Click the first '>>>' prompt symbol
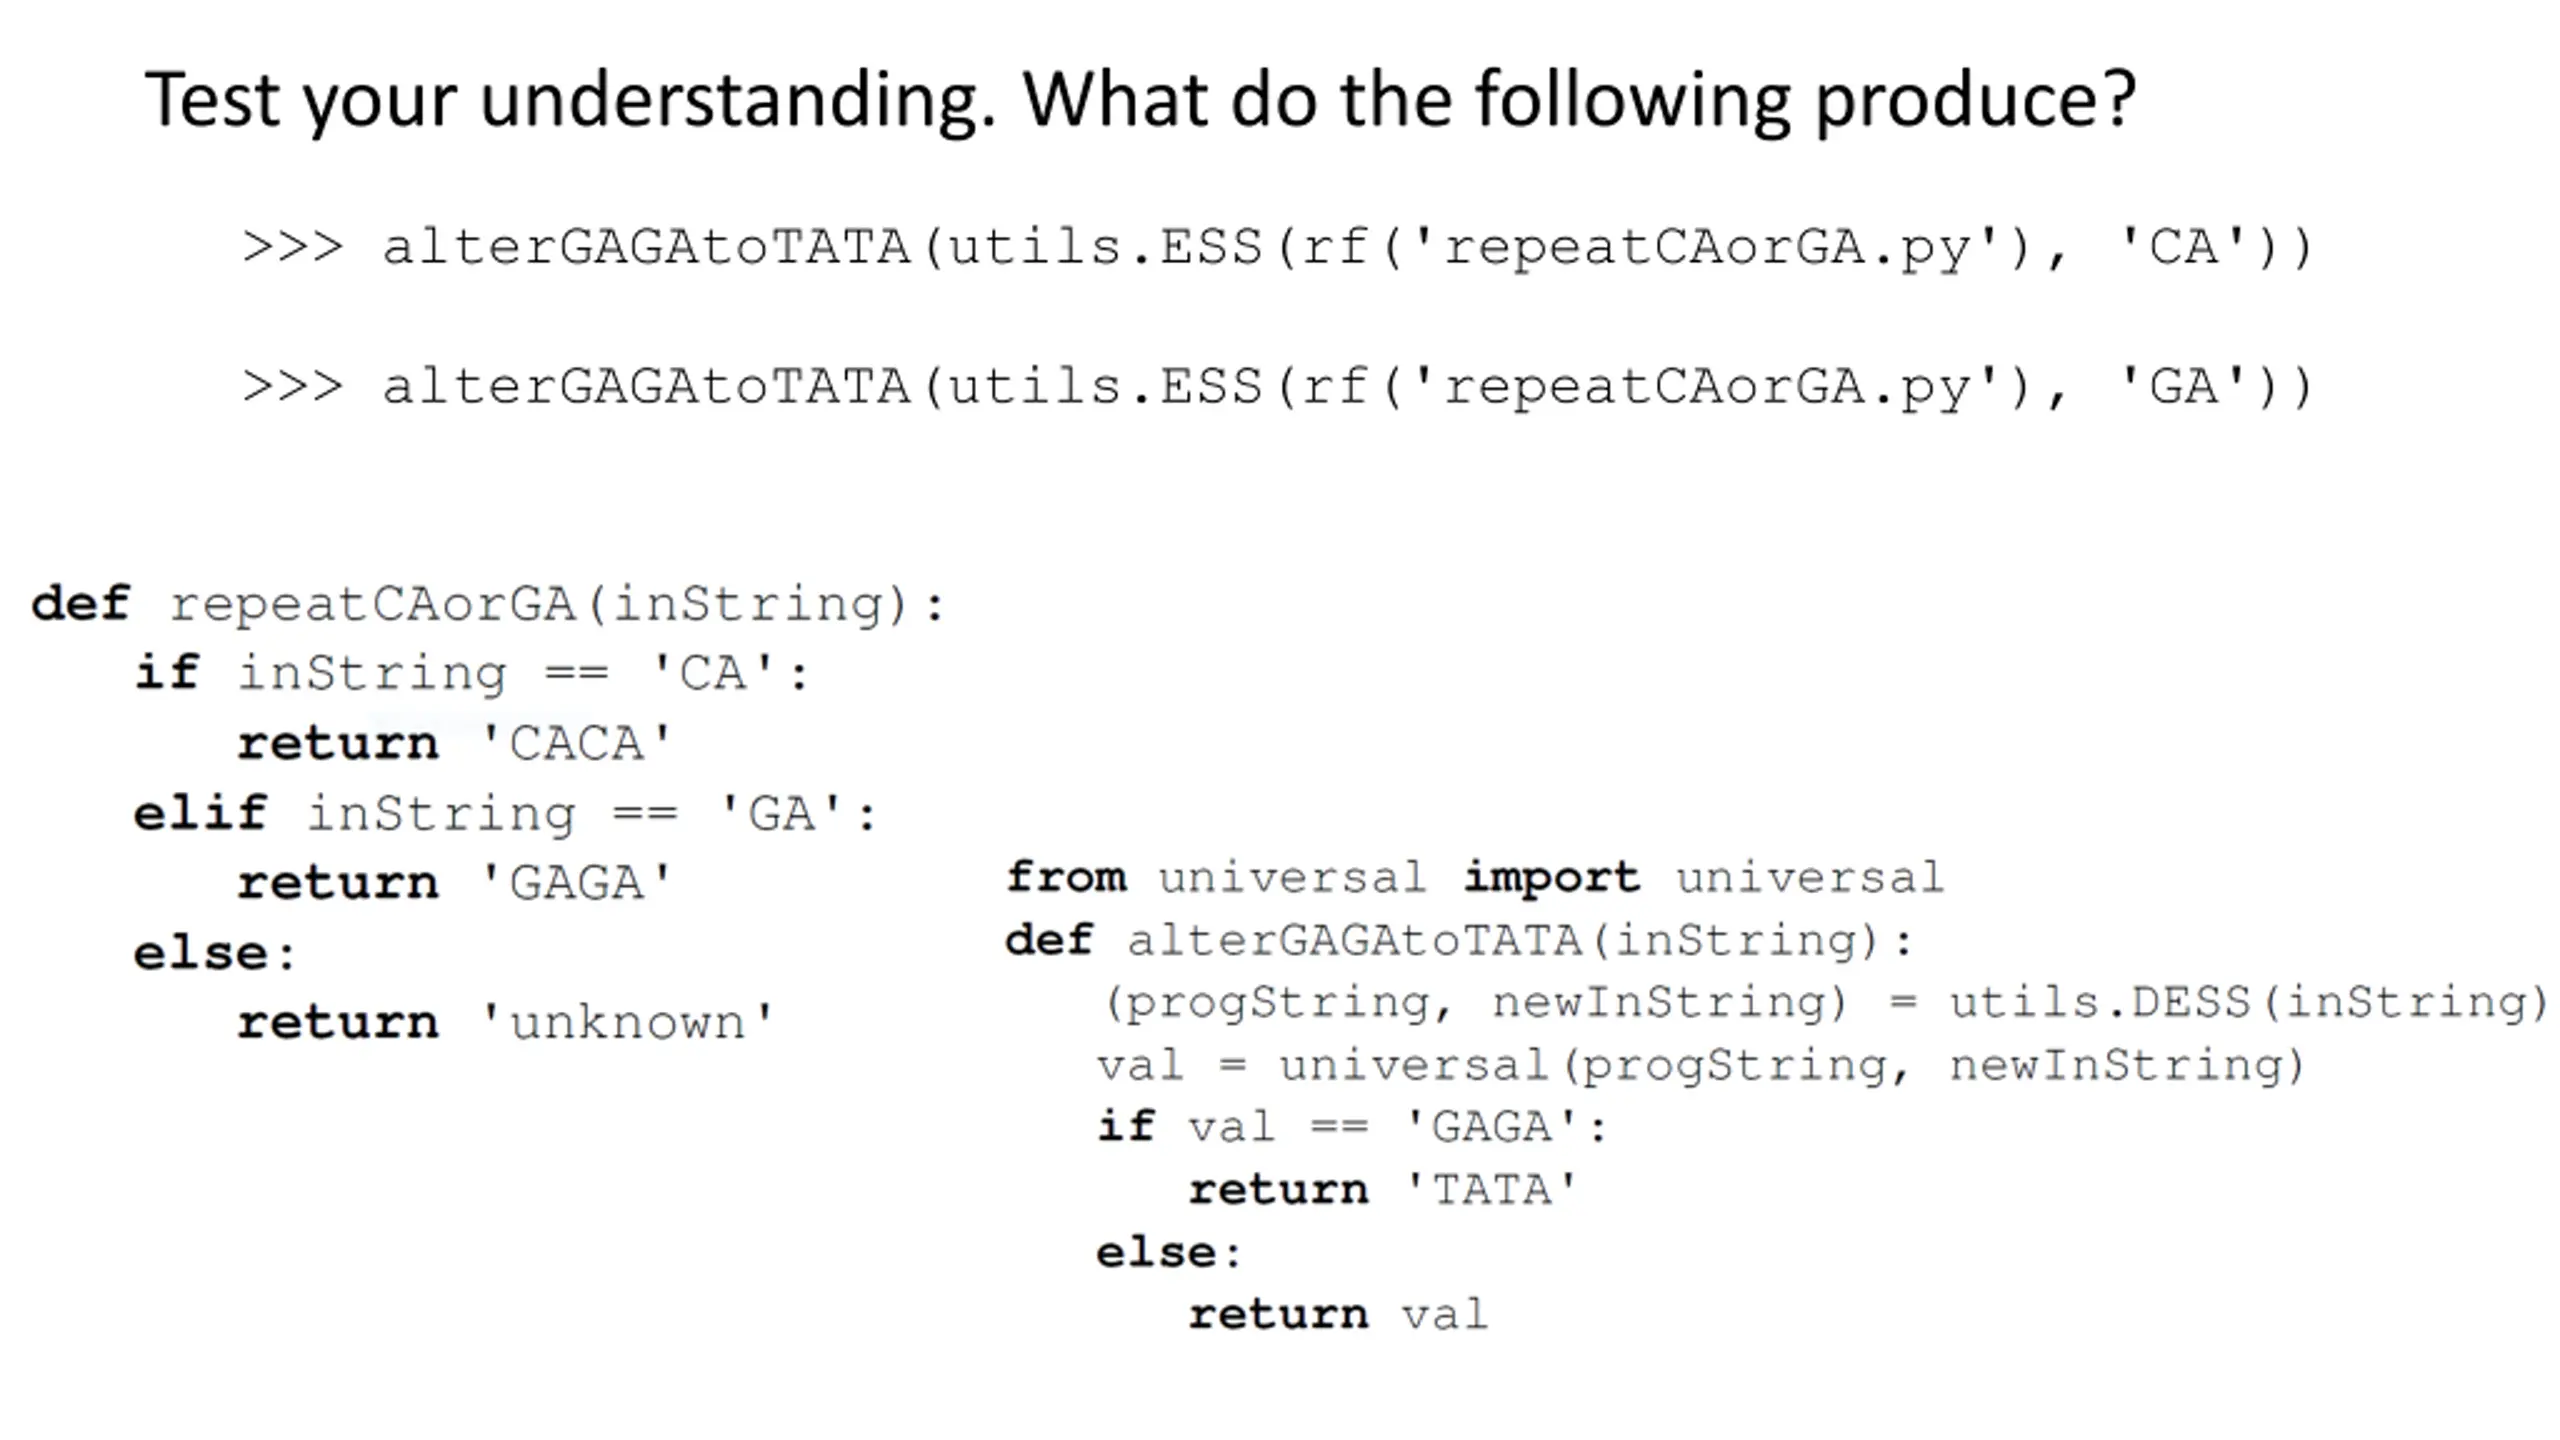The width and height of the screenshot is (2560, 1440). 292,247
